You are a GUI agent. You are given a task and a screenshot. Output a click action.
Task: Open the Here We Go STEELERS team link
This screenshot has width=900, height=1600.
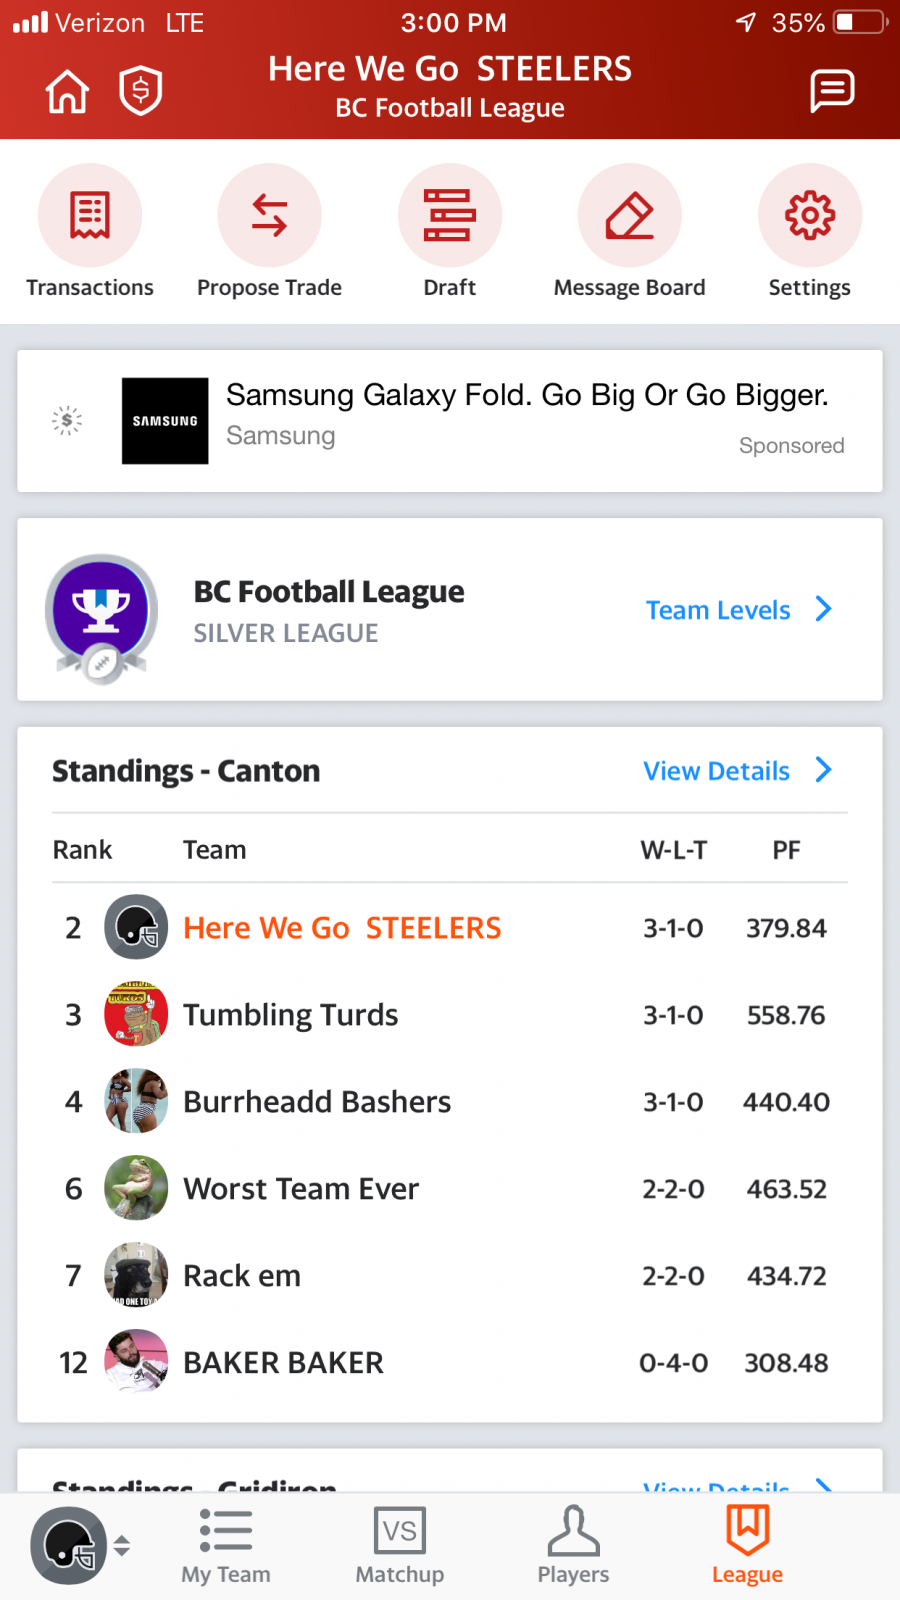click(342, 928)
